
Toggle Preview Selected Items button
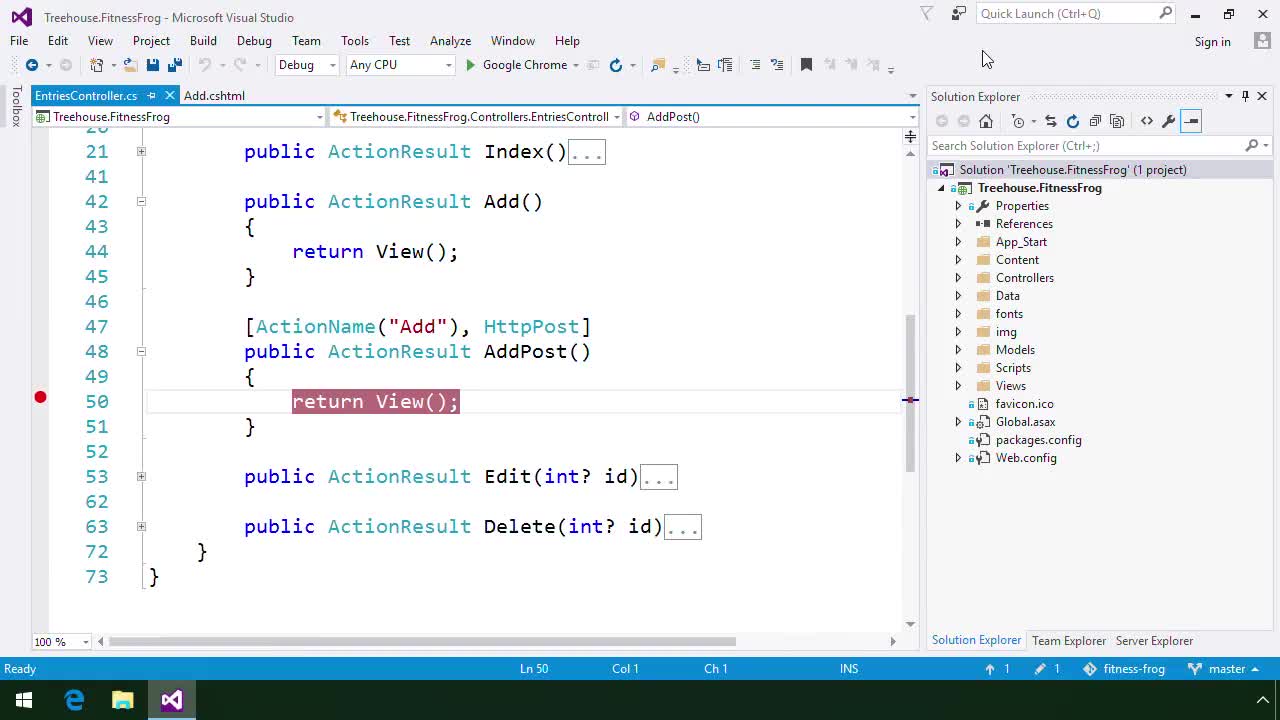click(x=1191, y=121)
